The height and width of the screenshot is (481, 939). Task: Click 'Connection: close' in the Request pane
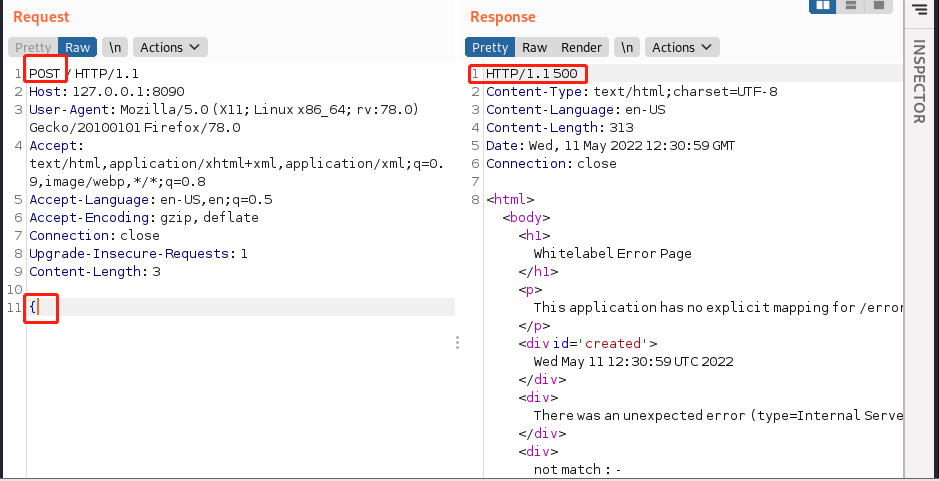(94, 235)
